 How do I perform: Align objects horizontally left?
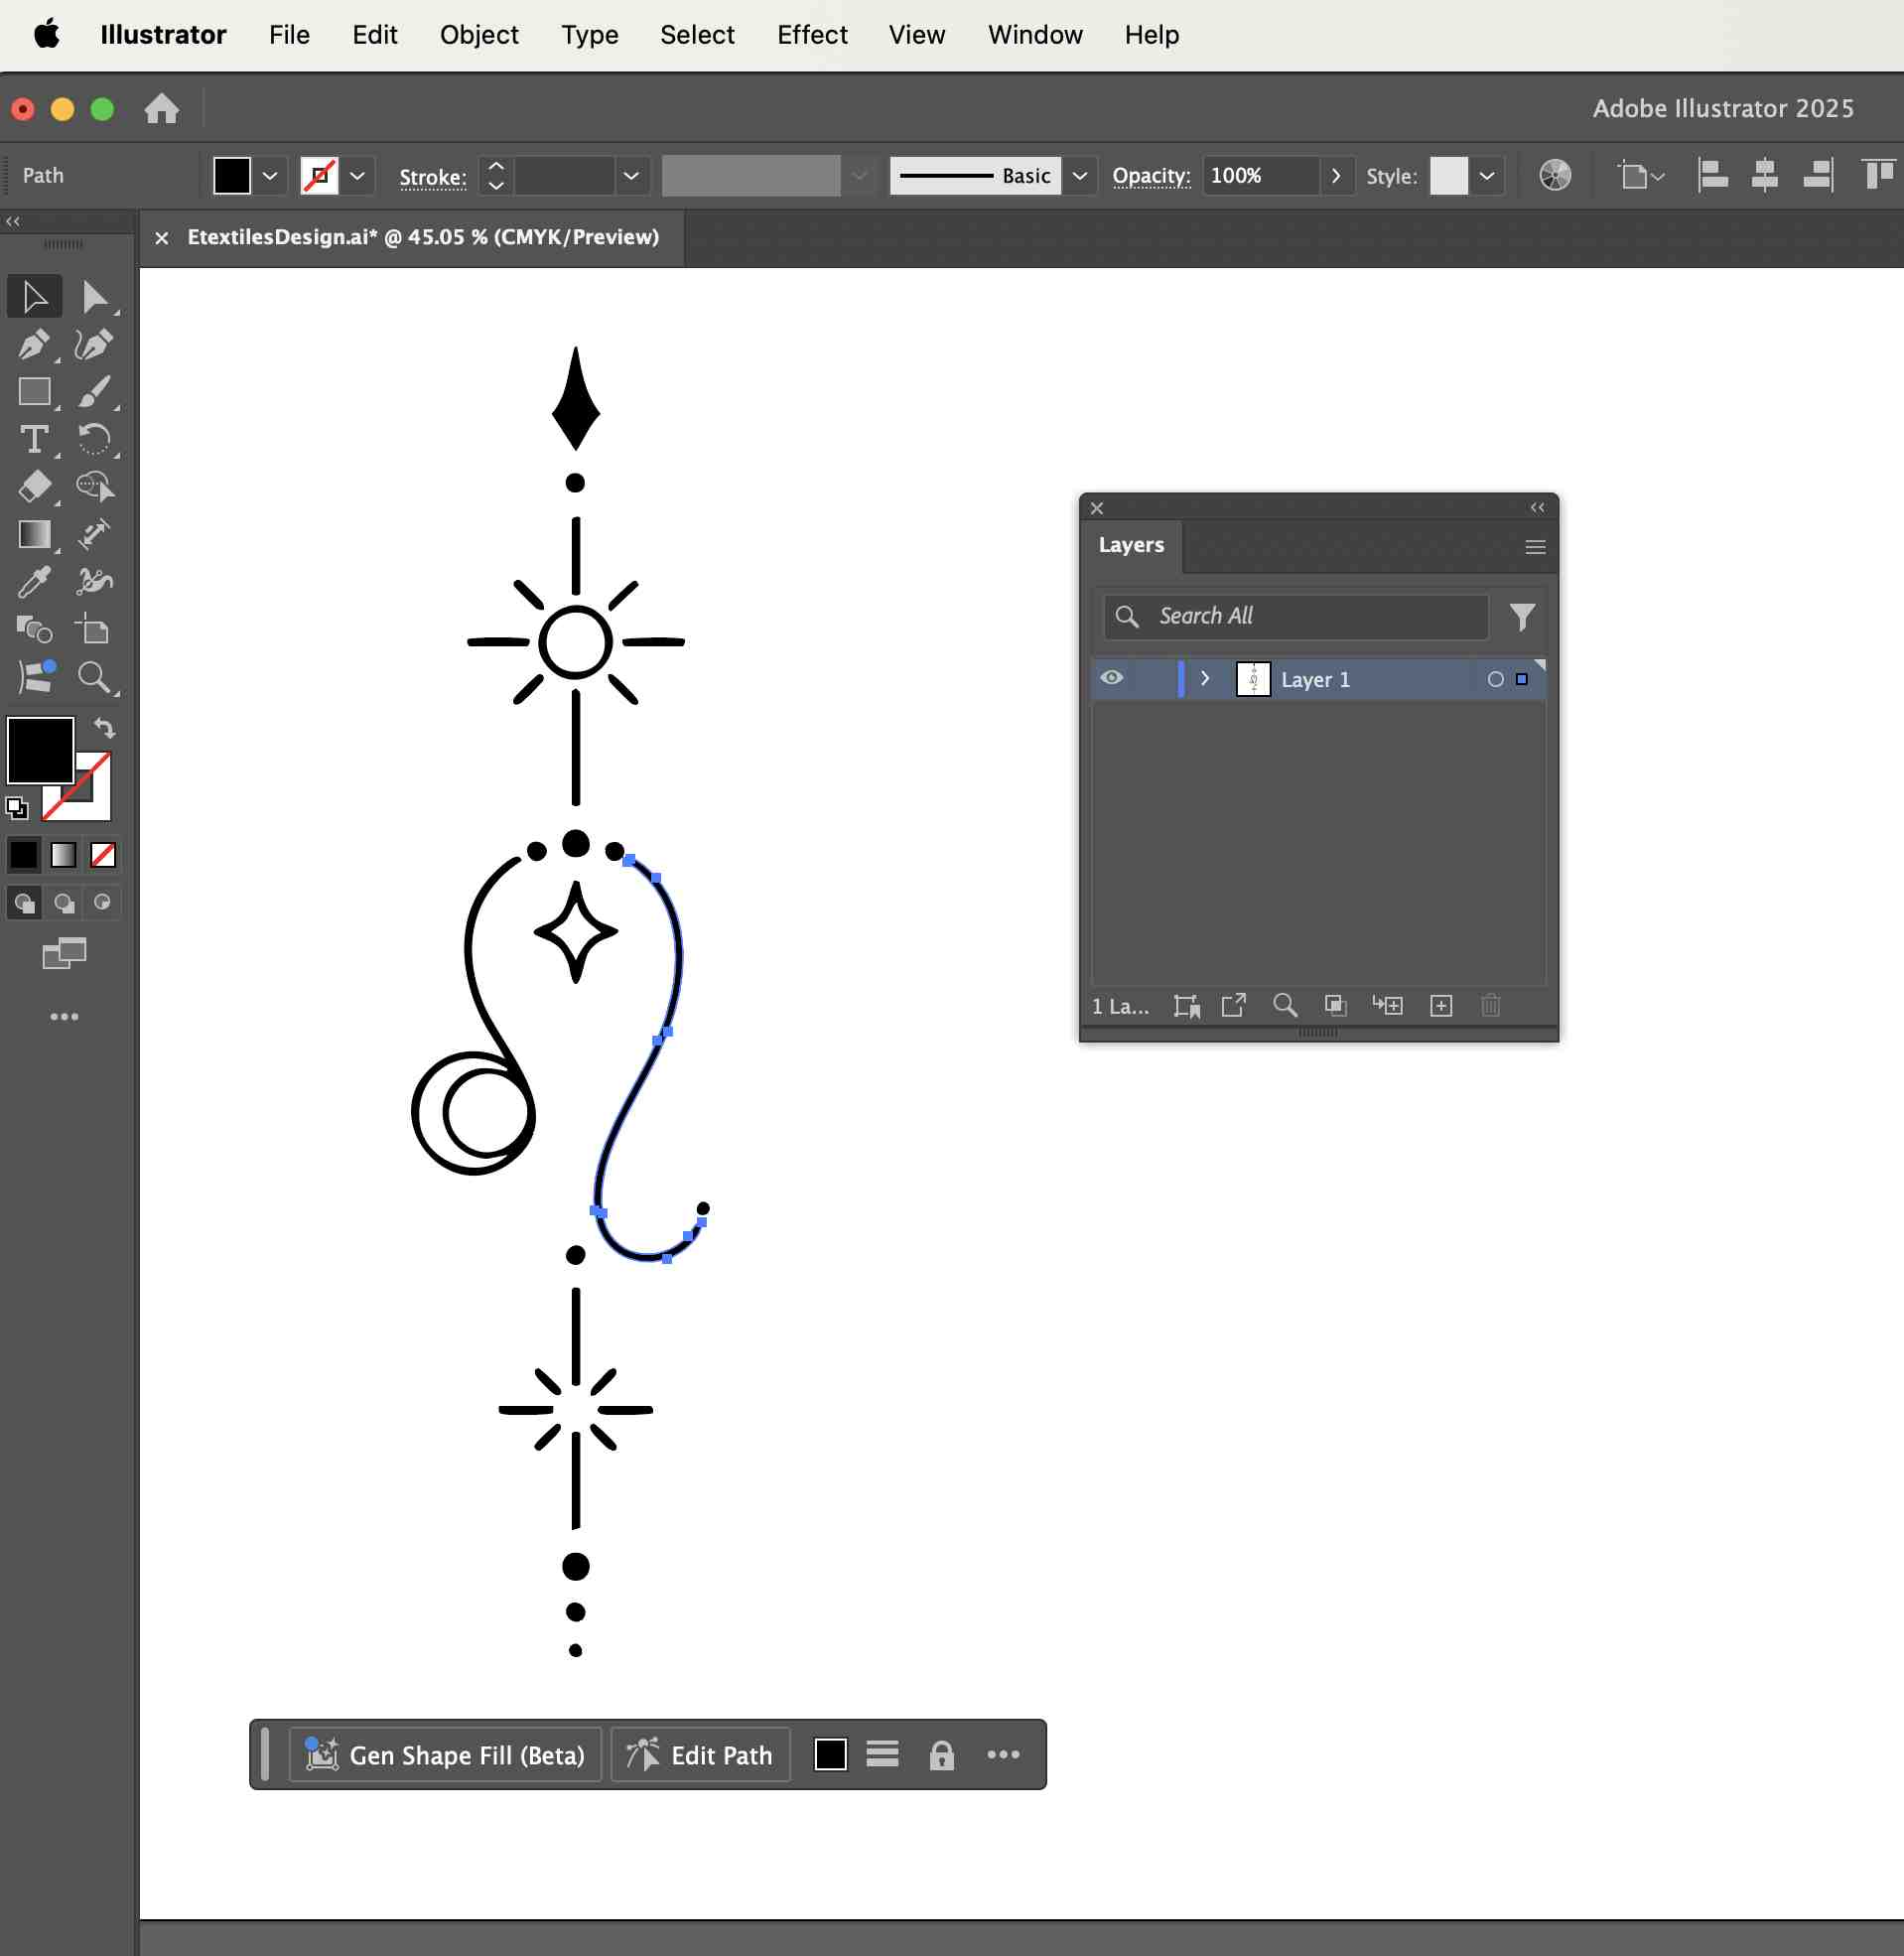1713,175
